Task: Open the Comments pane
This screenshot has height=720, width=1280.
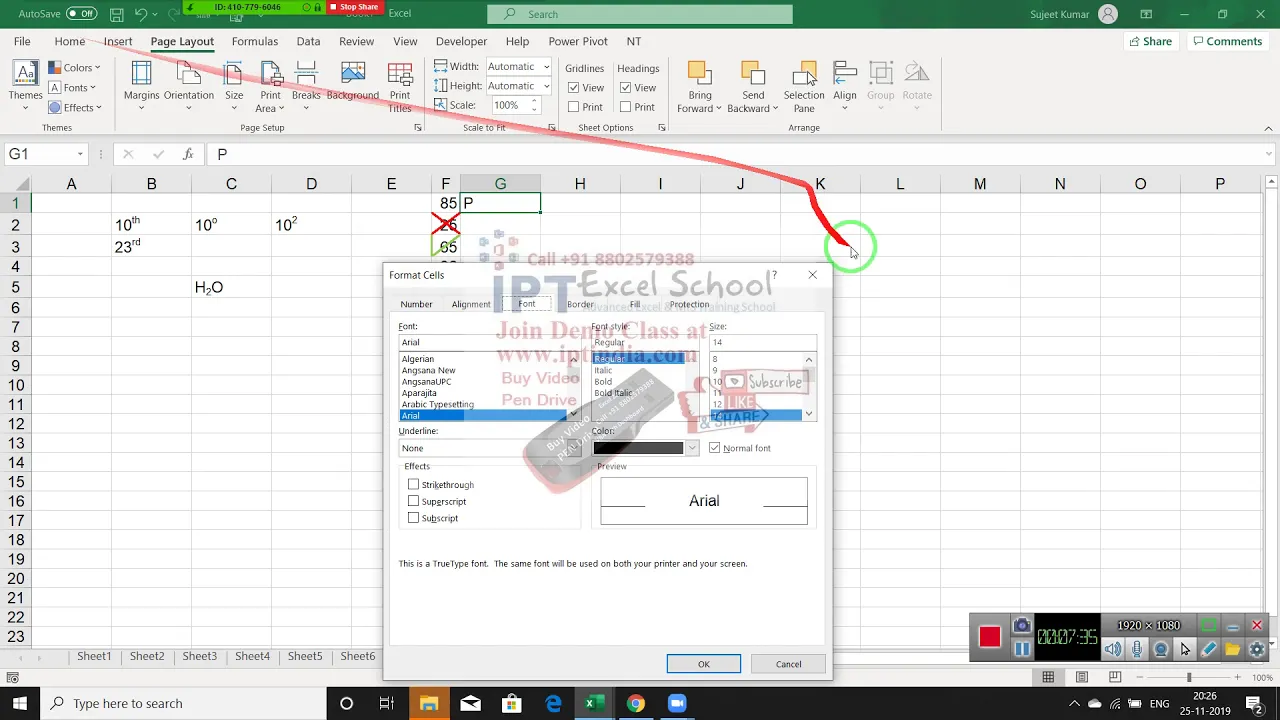Action: [x=1227, y=41]
